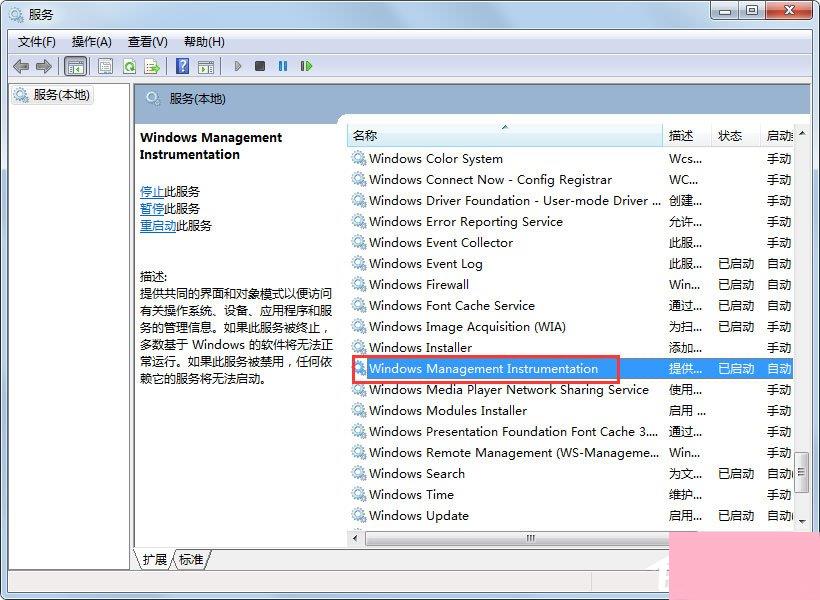The image size is (820, 600).
Task: Click gear icon of Windows Firewall row
Action: point(359,284)
